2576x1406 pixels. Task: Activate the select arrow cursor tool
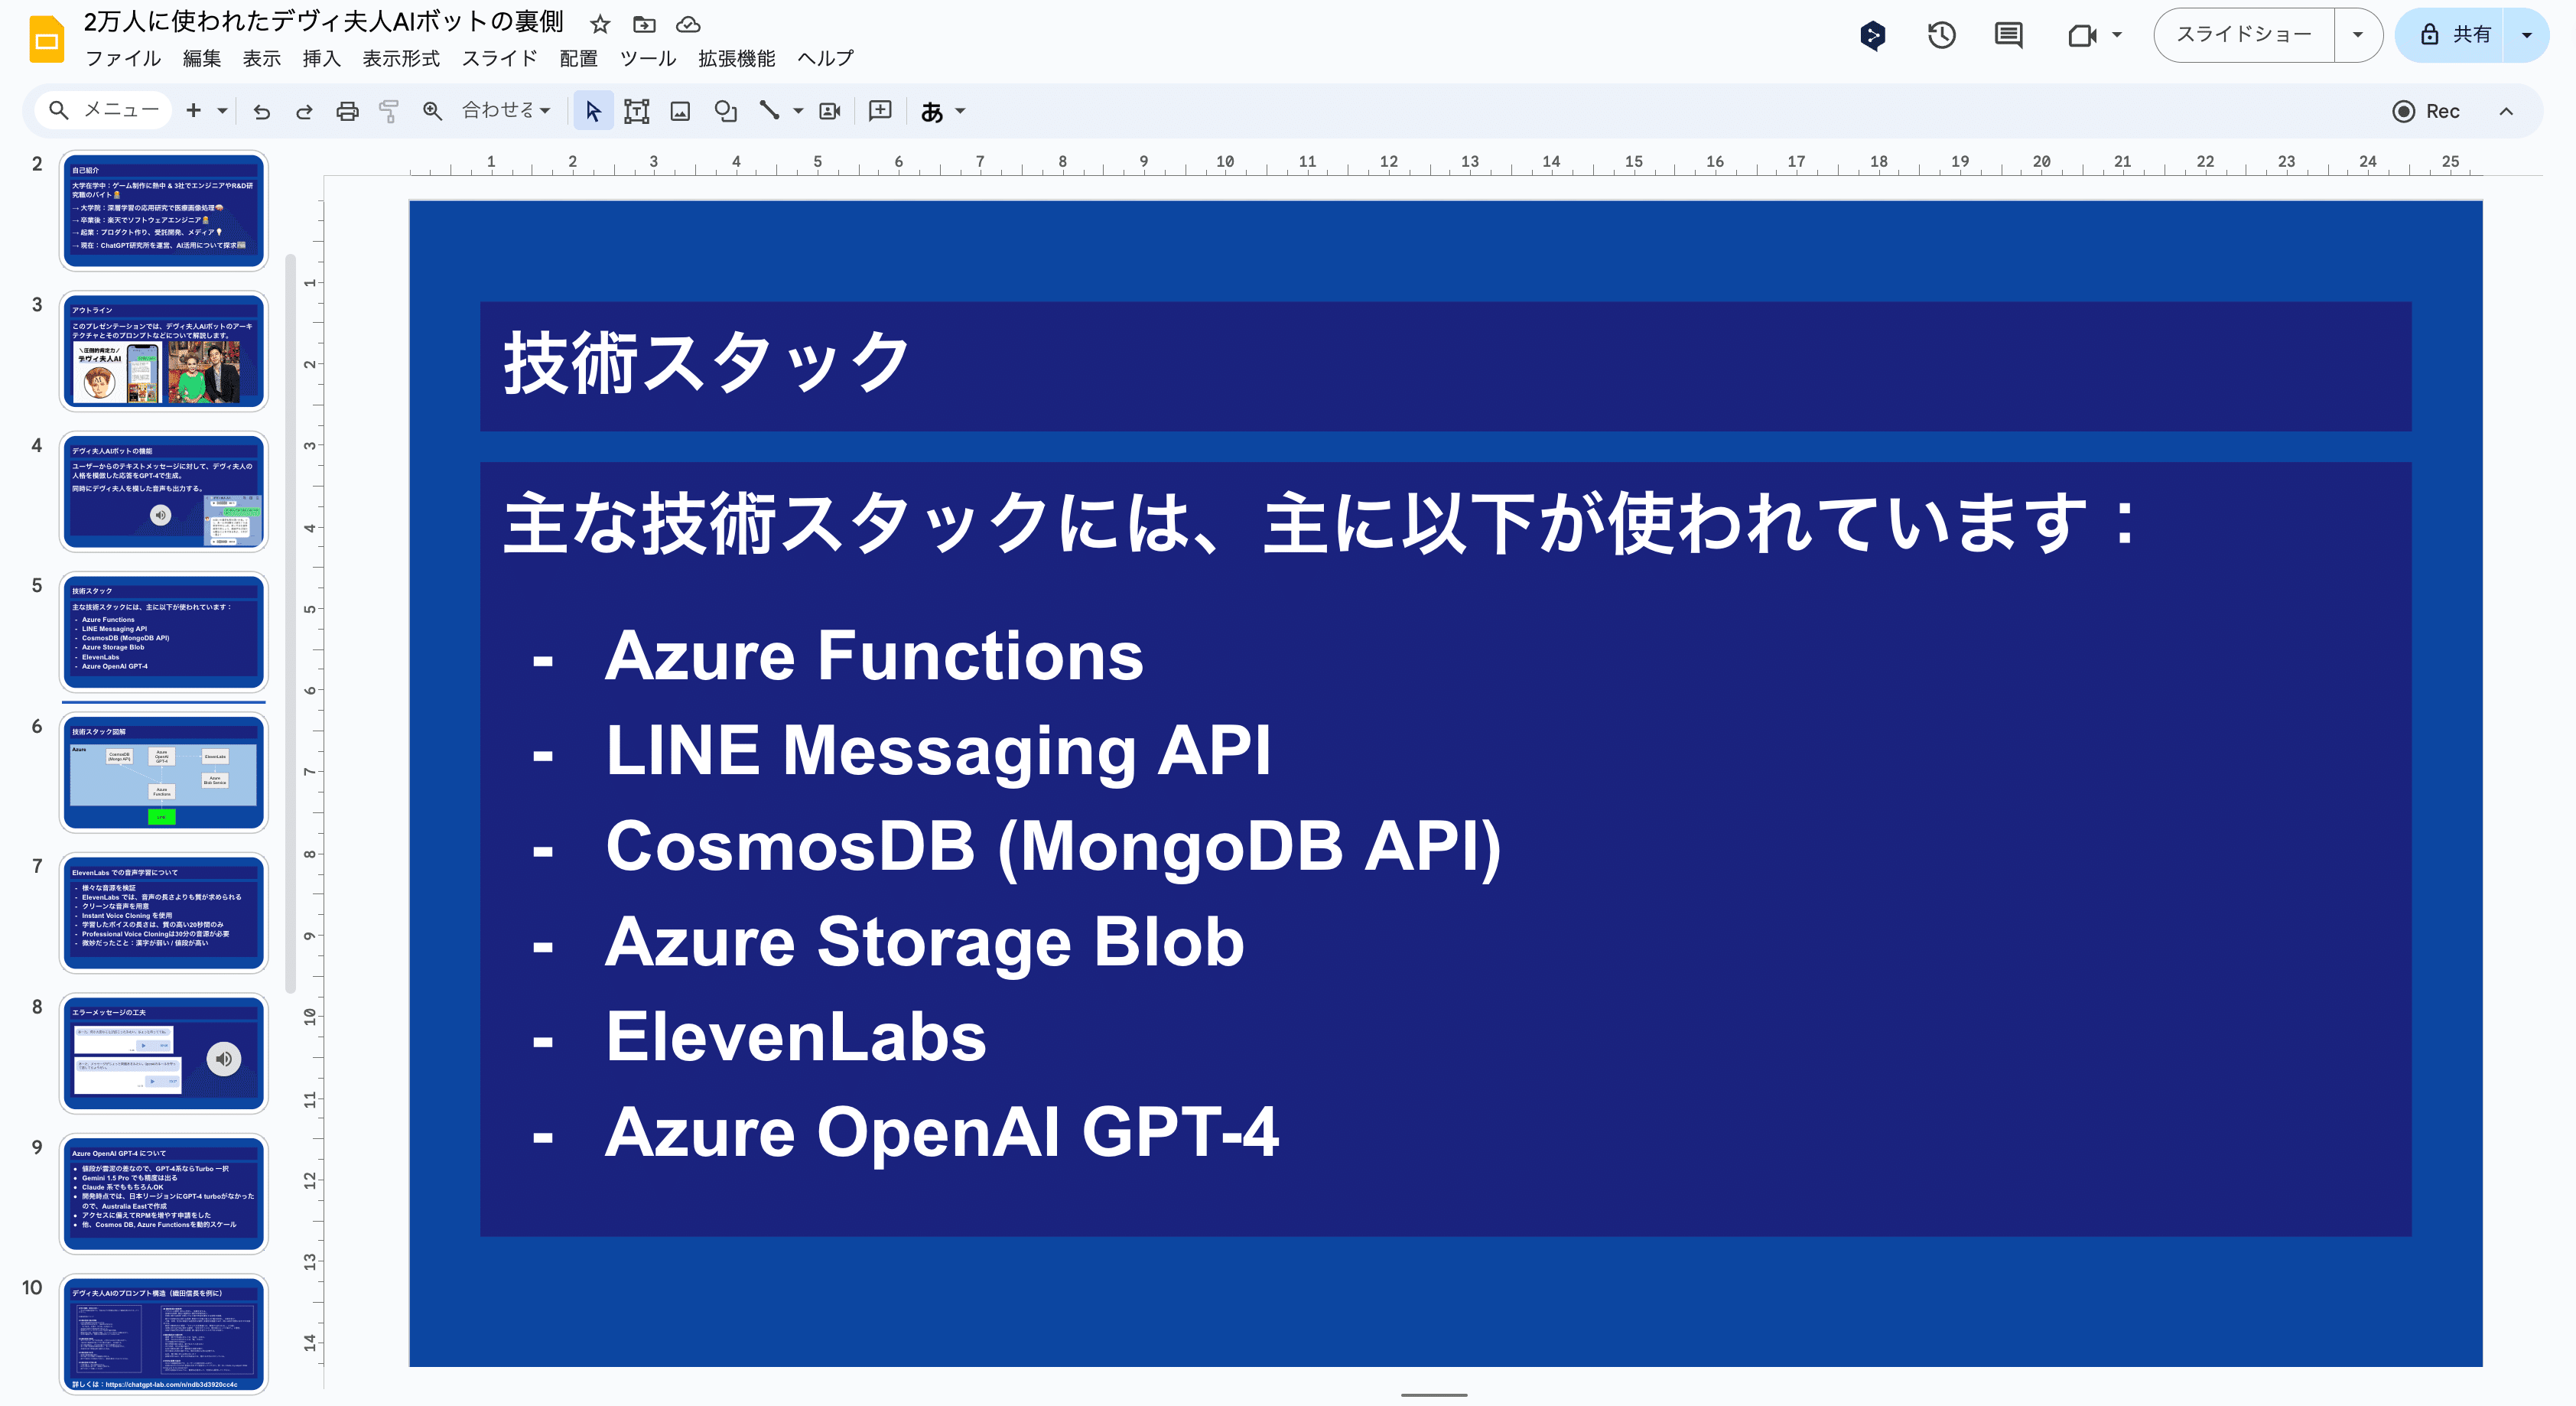click(593, 112)
